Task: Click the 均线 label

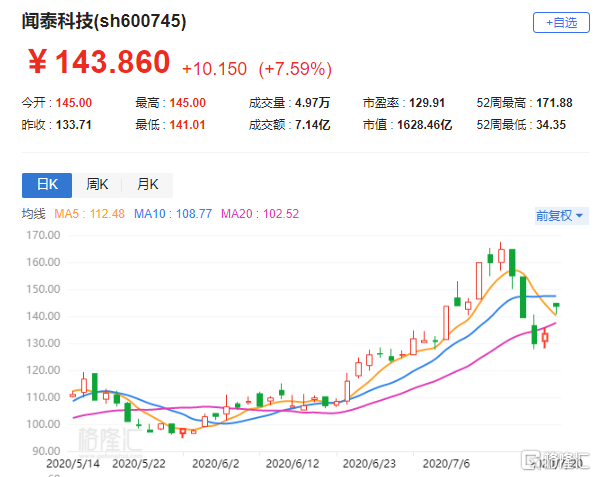Action: (x=33, y=214)
